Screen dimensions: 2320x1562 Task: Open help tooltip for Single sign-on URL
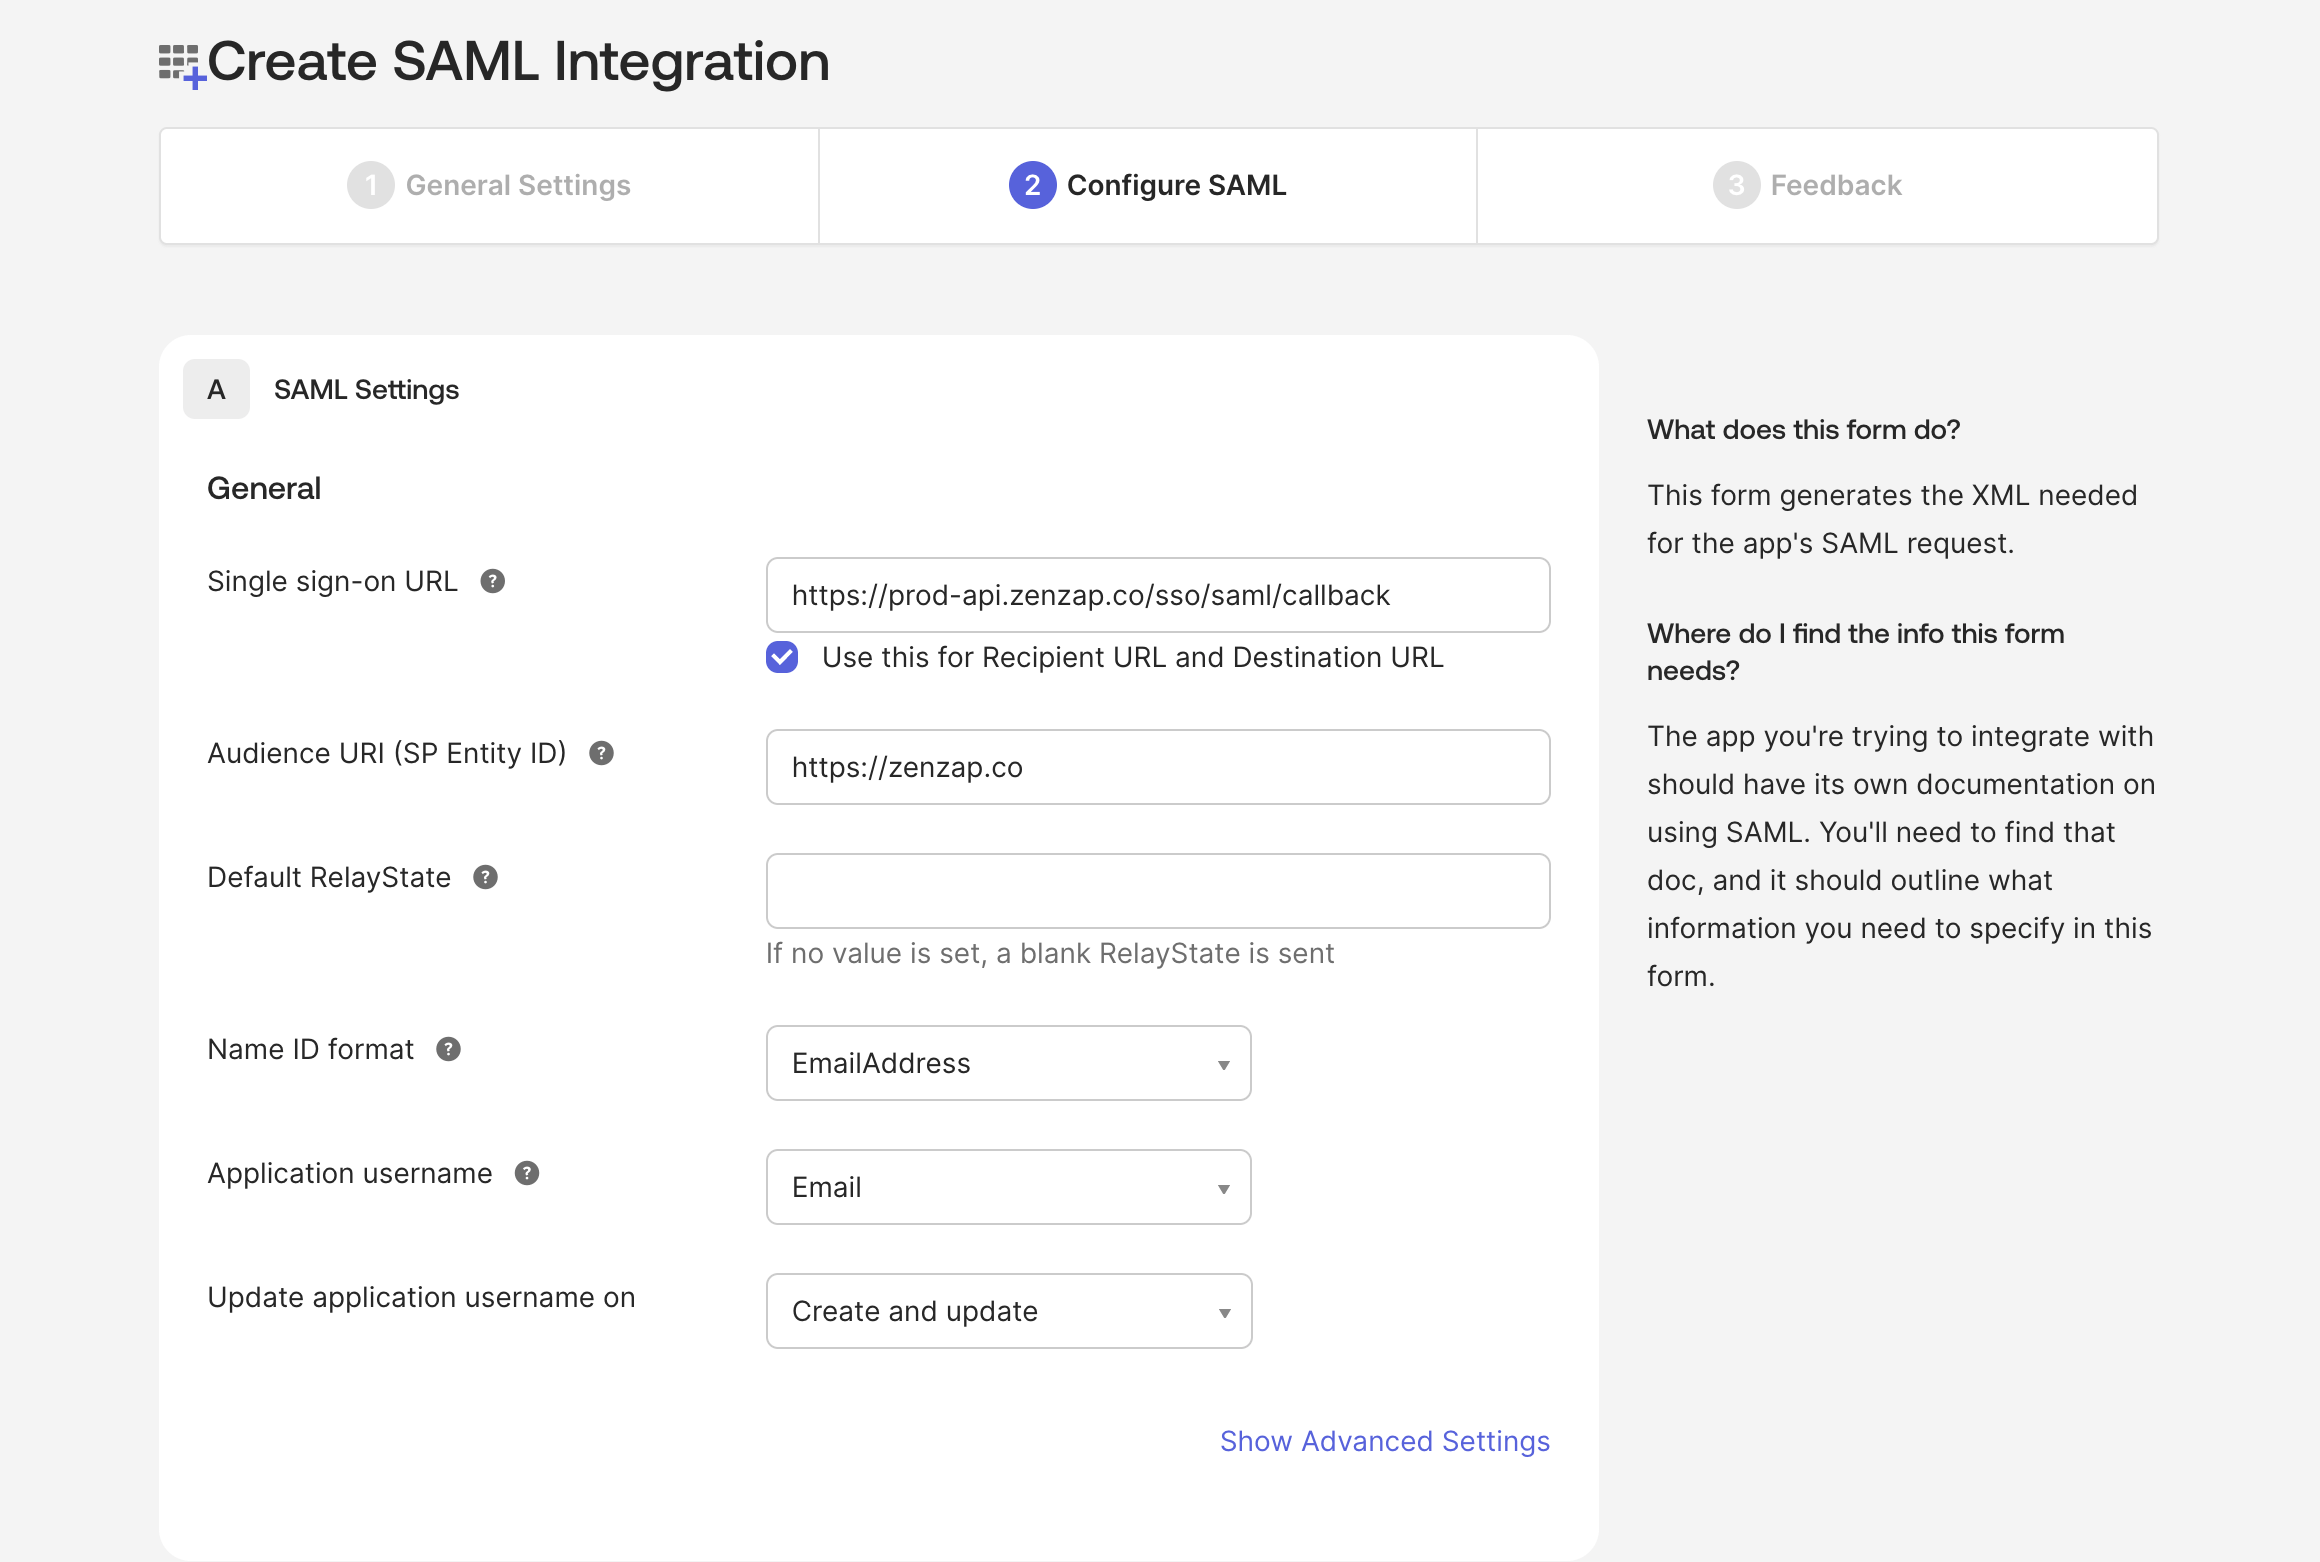(x=492, y=580)
